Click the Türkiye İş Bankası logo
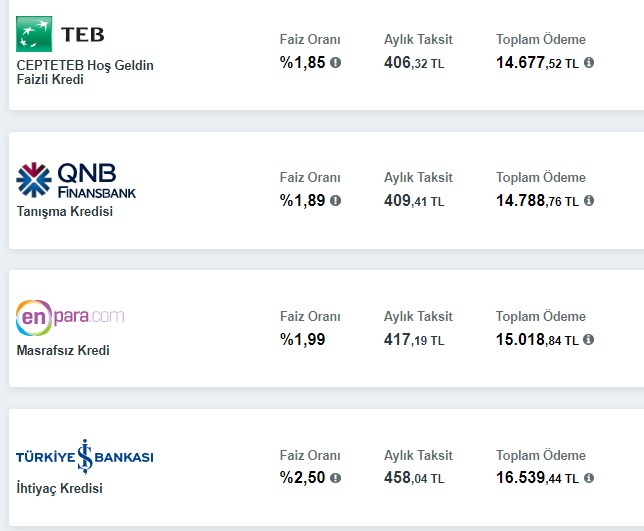Screen dimensions: 644x531 pos(85,457)
